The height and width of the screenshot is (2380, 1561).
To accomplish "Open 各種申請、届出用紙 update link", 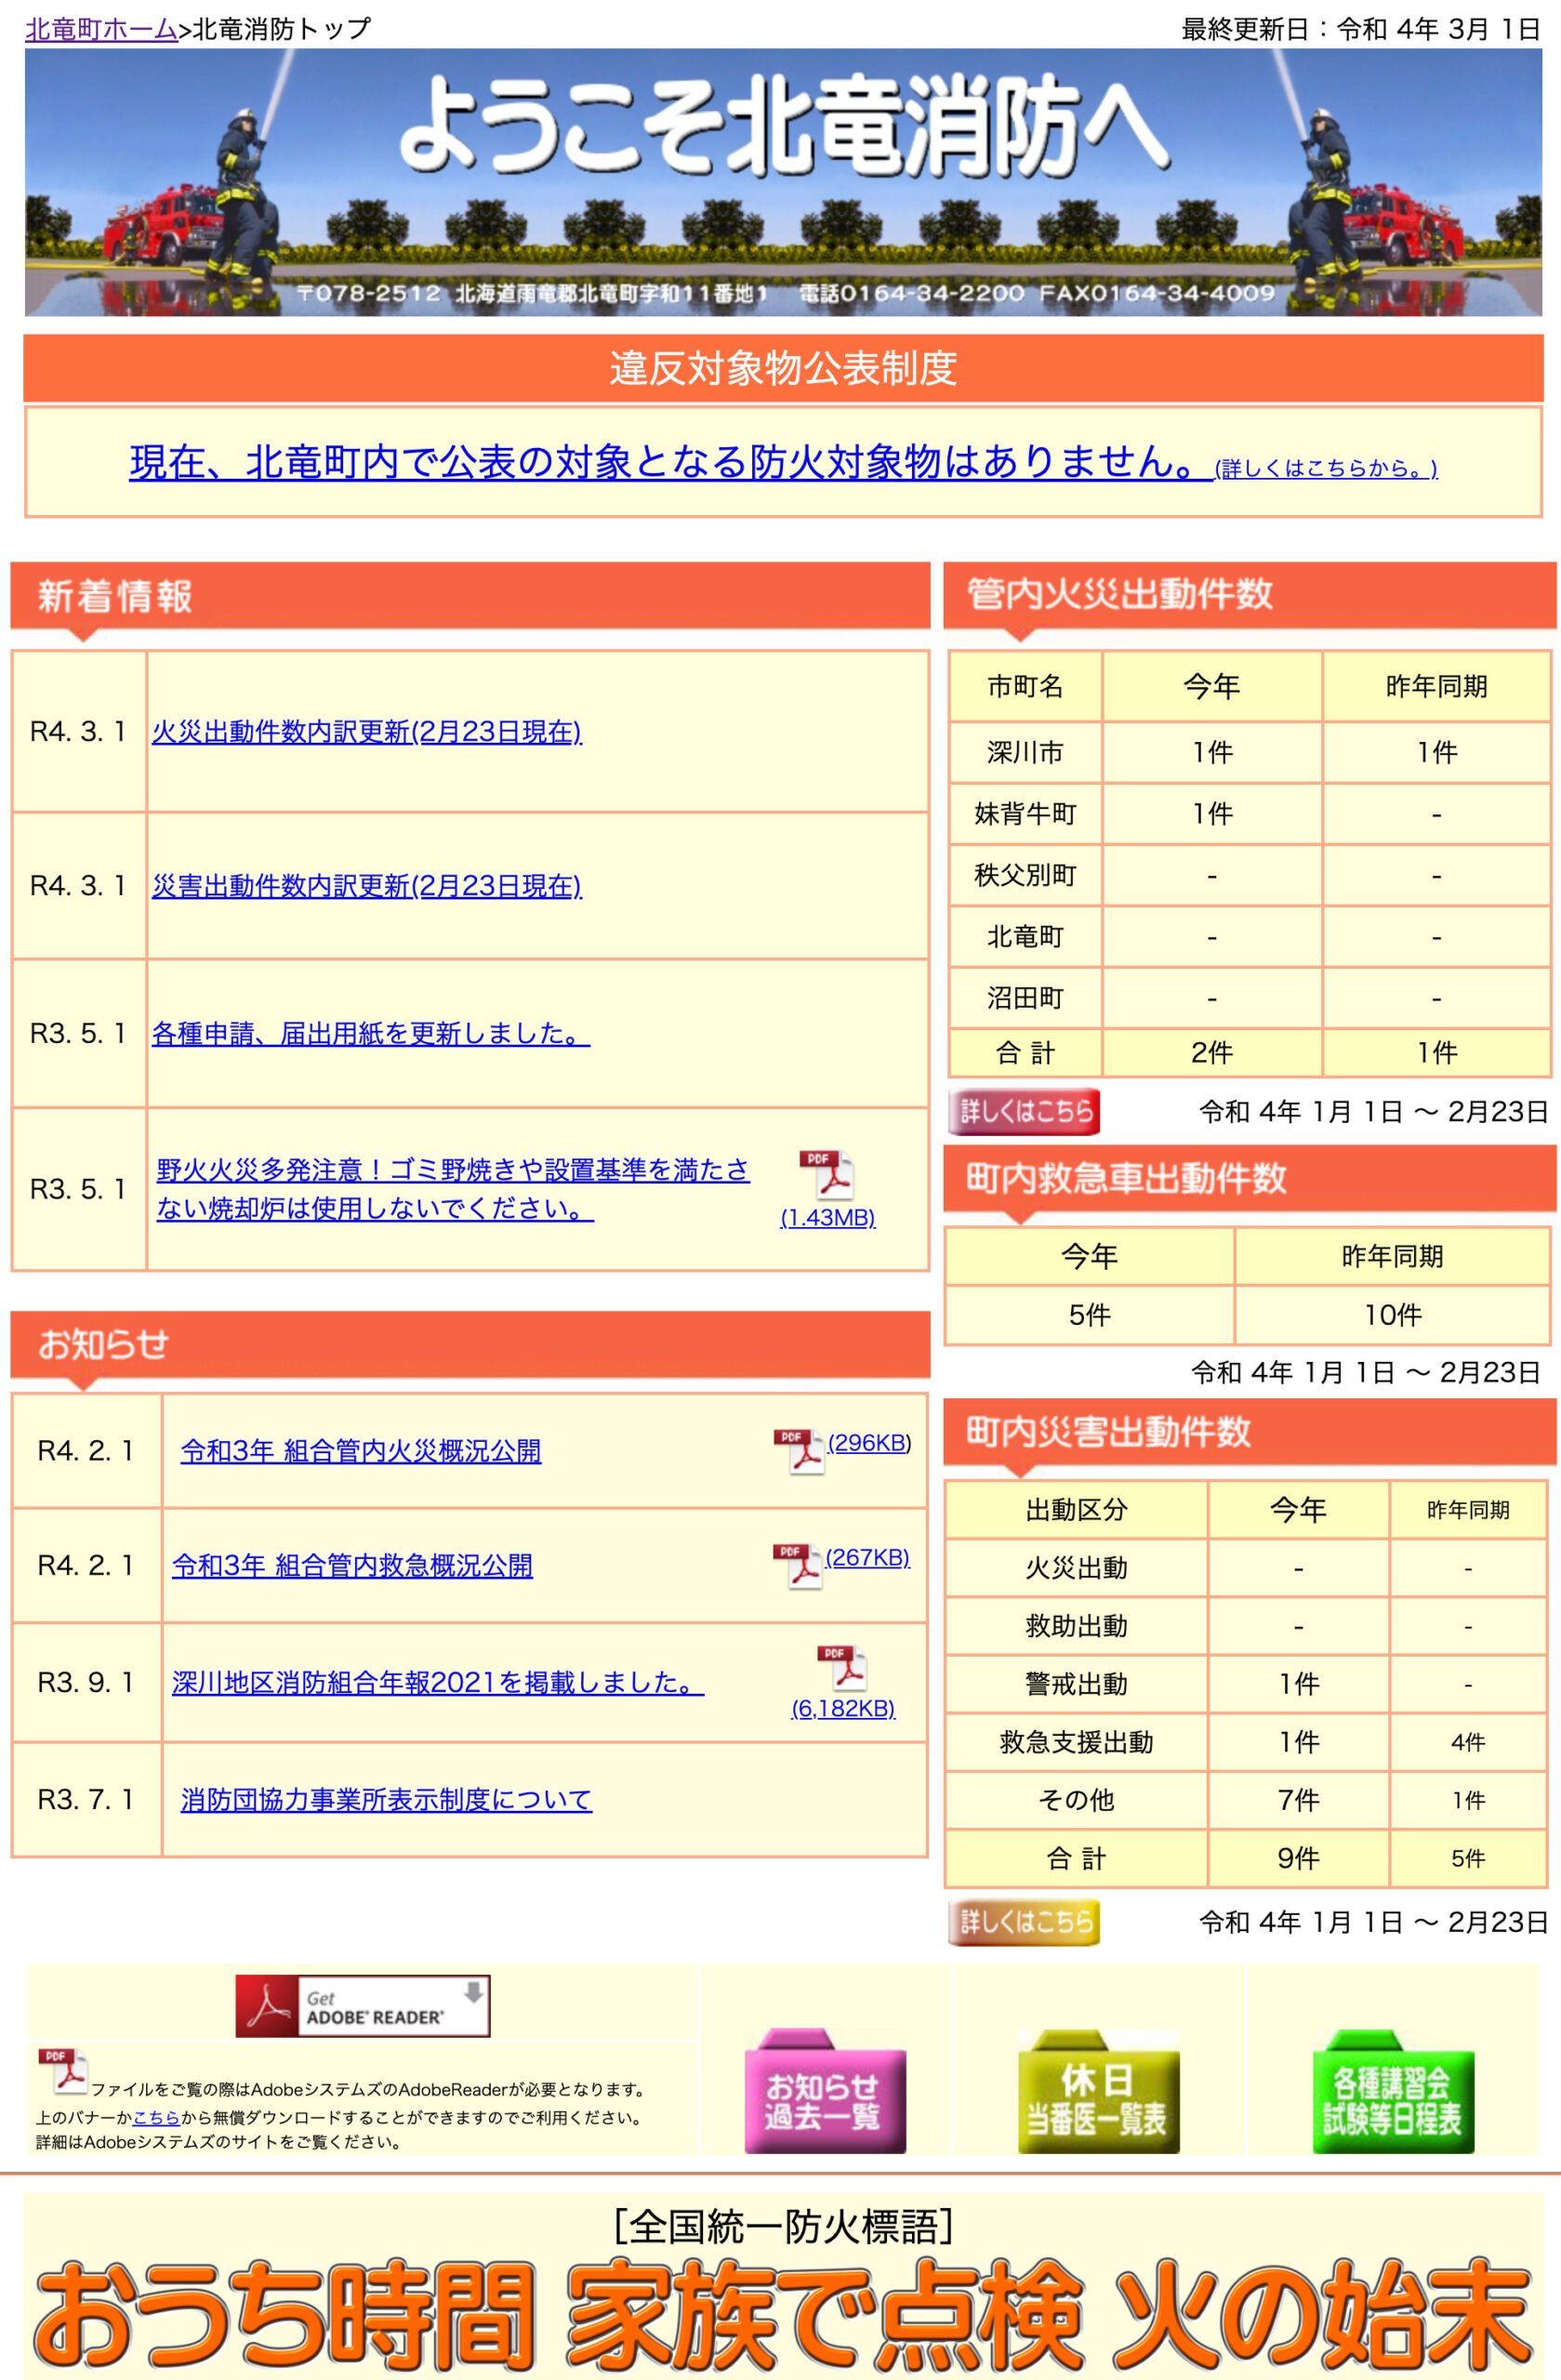I will [x=366, y=1037].
